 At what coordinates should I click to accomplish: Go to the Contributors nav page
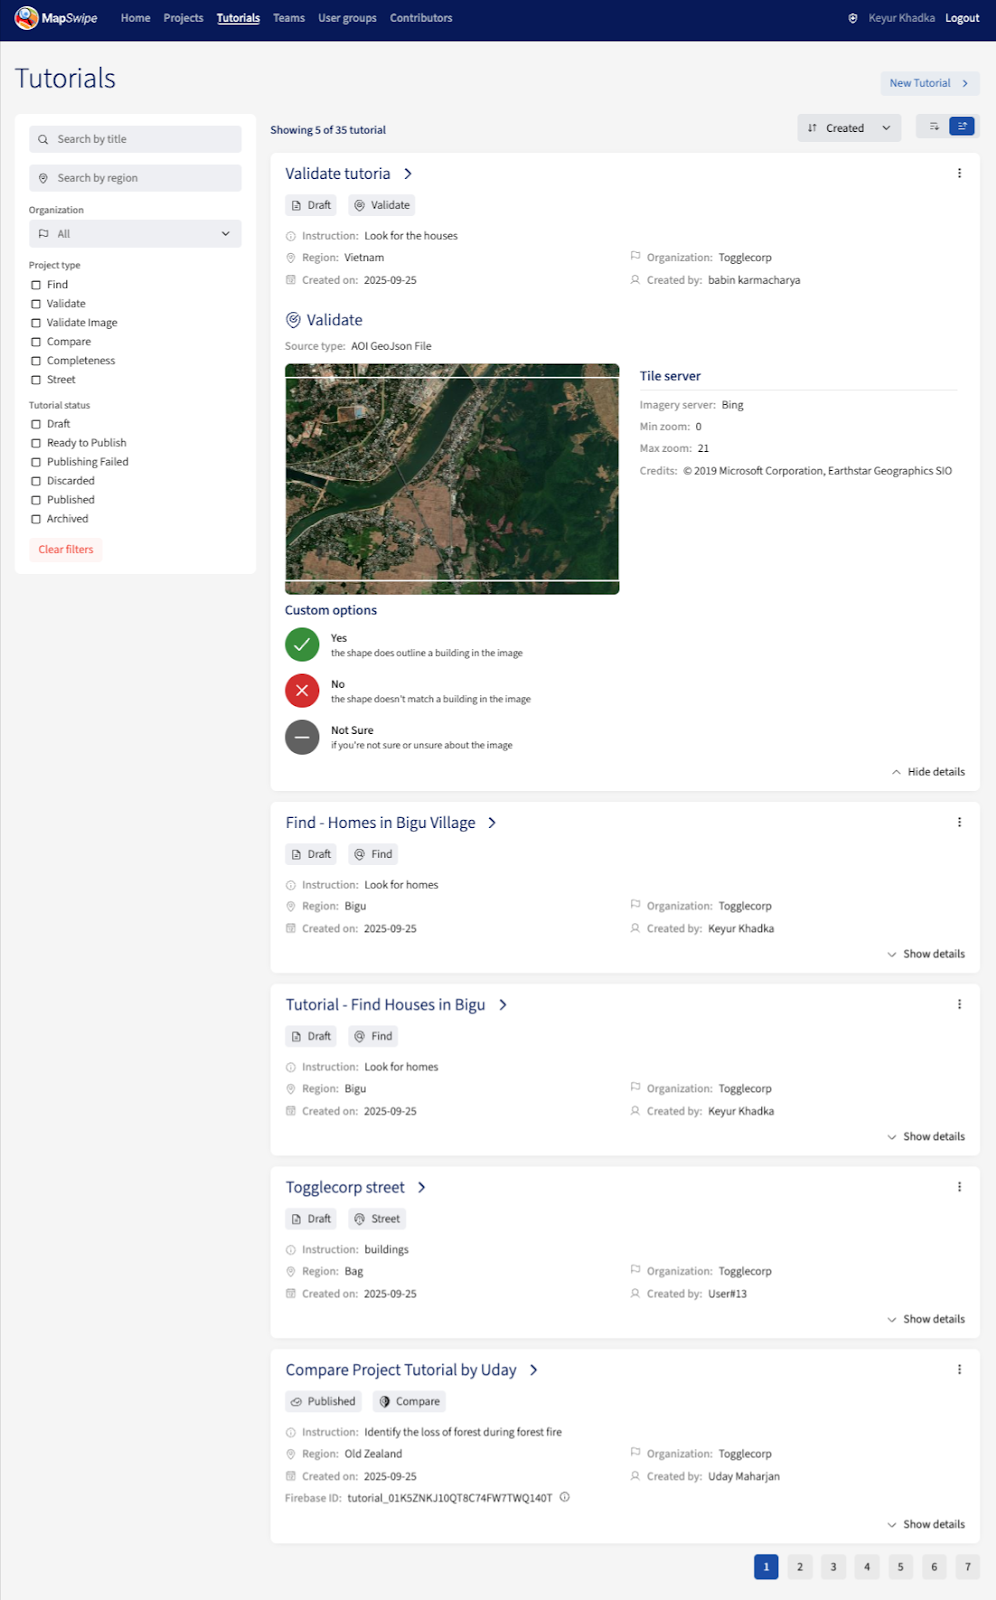tap(421, 18)
